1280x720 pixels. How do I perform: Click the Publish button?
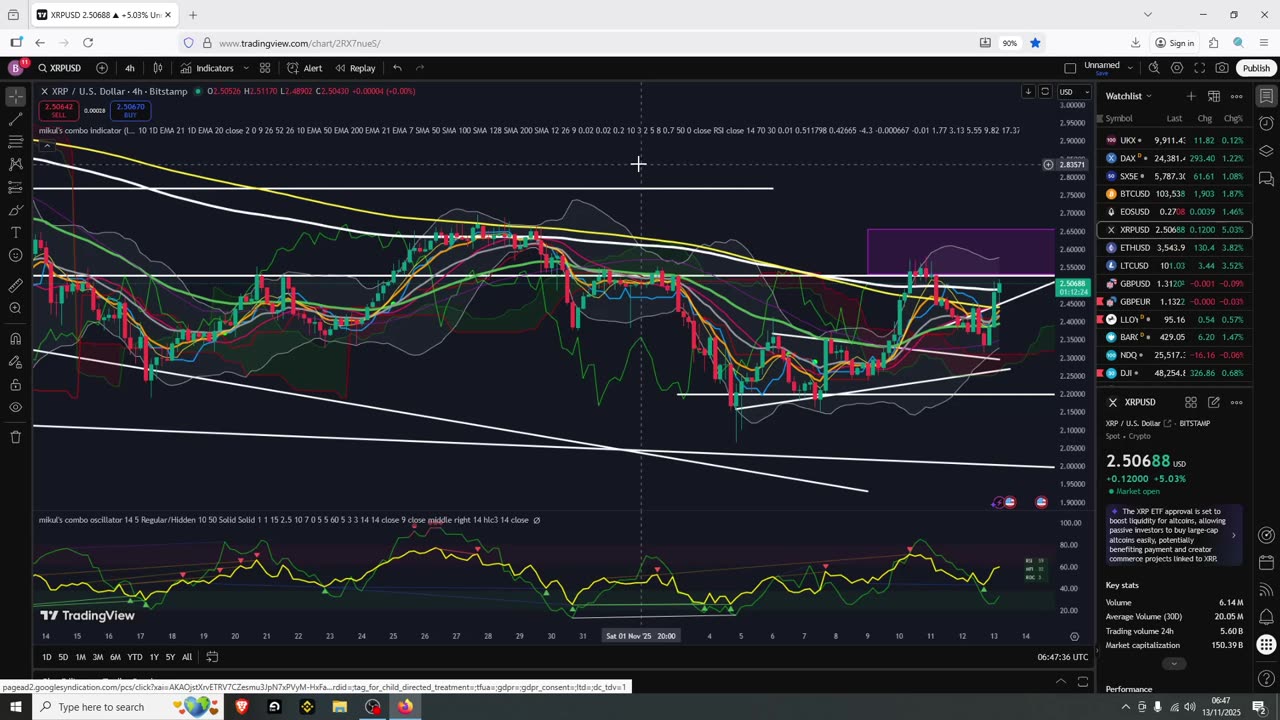click(x=1256, y=68)
